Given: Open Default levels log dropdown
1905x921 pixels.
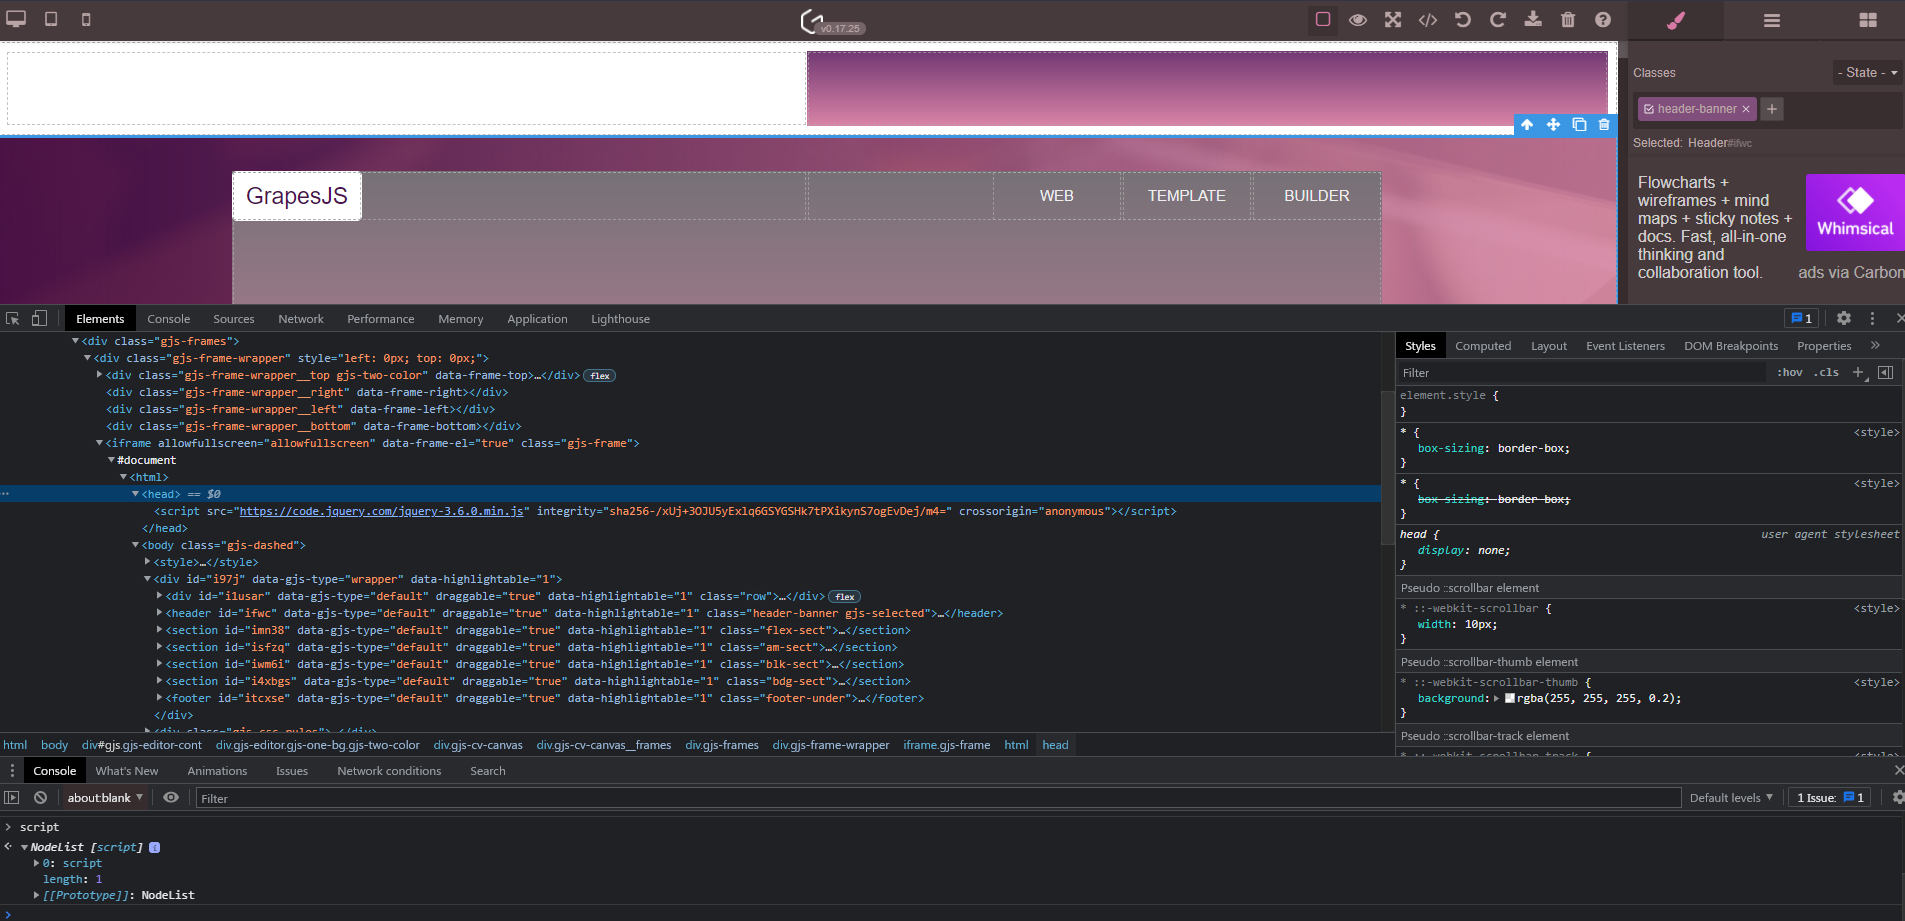Looking at the screenshot, I should coord(1731,798).
